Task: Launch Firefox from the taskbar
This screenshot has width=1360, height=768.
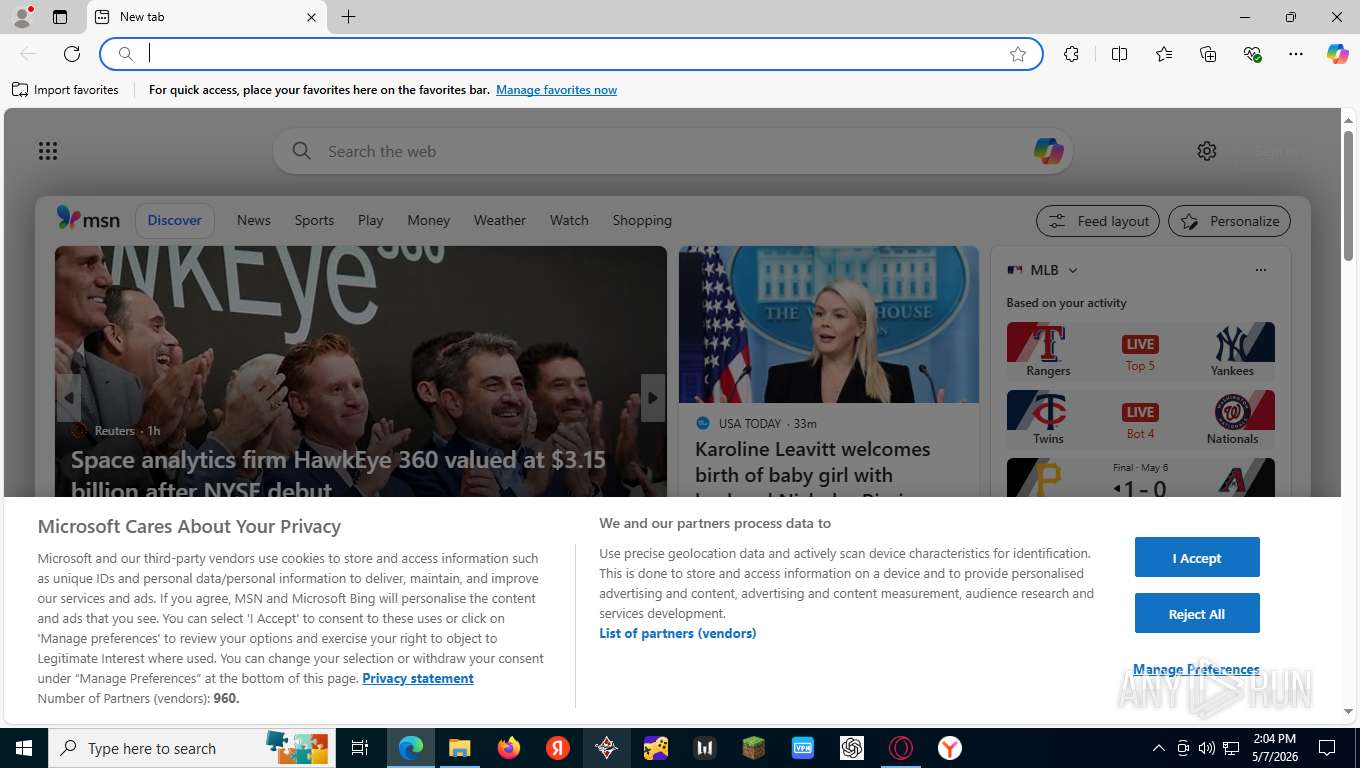Action: [x=509, y=748]
